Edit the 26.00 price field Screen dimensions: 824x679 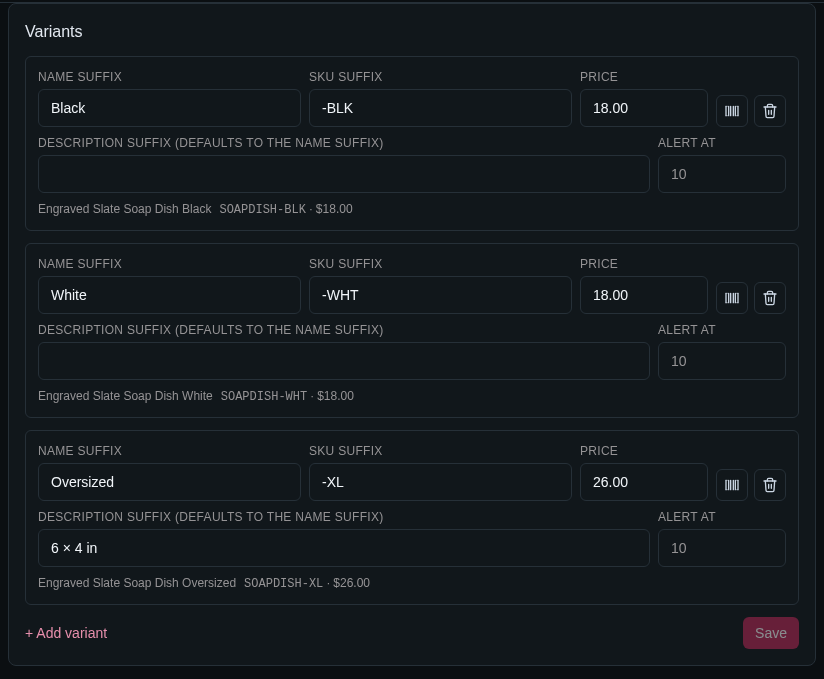coord(643,482)
